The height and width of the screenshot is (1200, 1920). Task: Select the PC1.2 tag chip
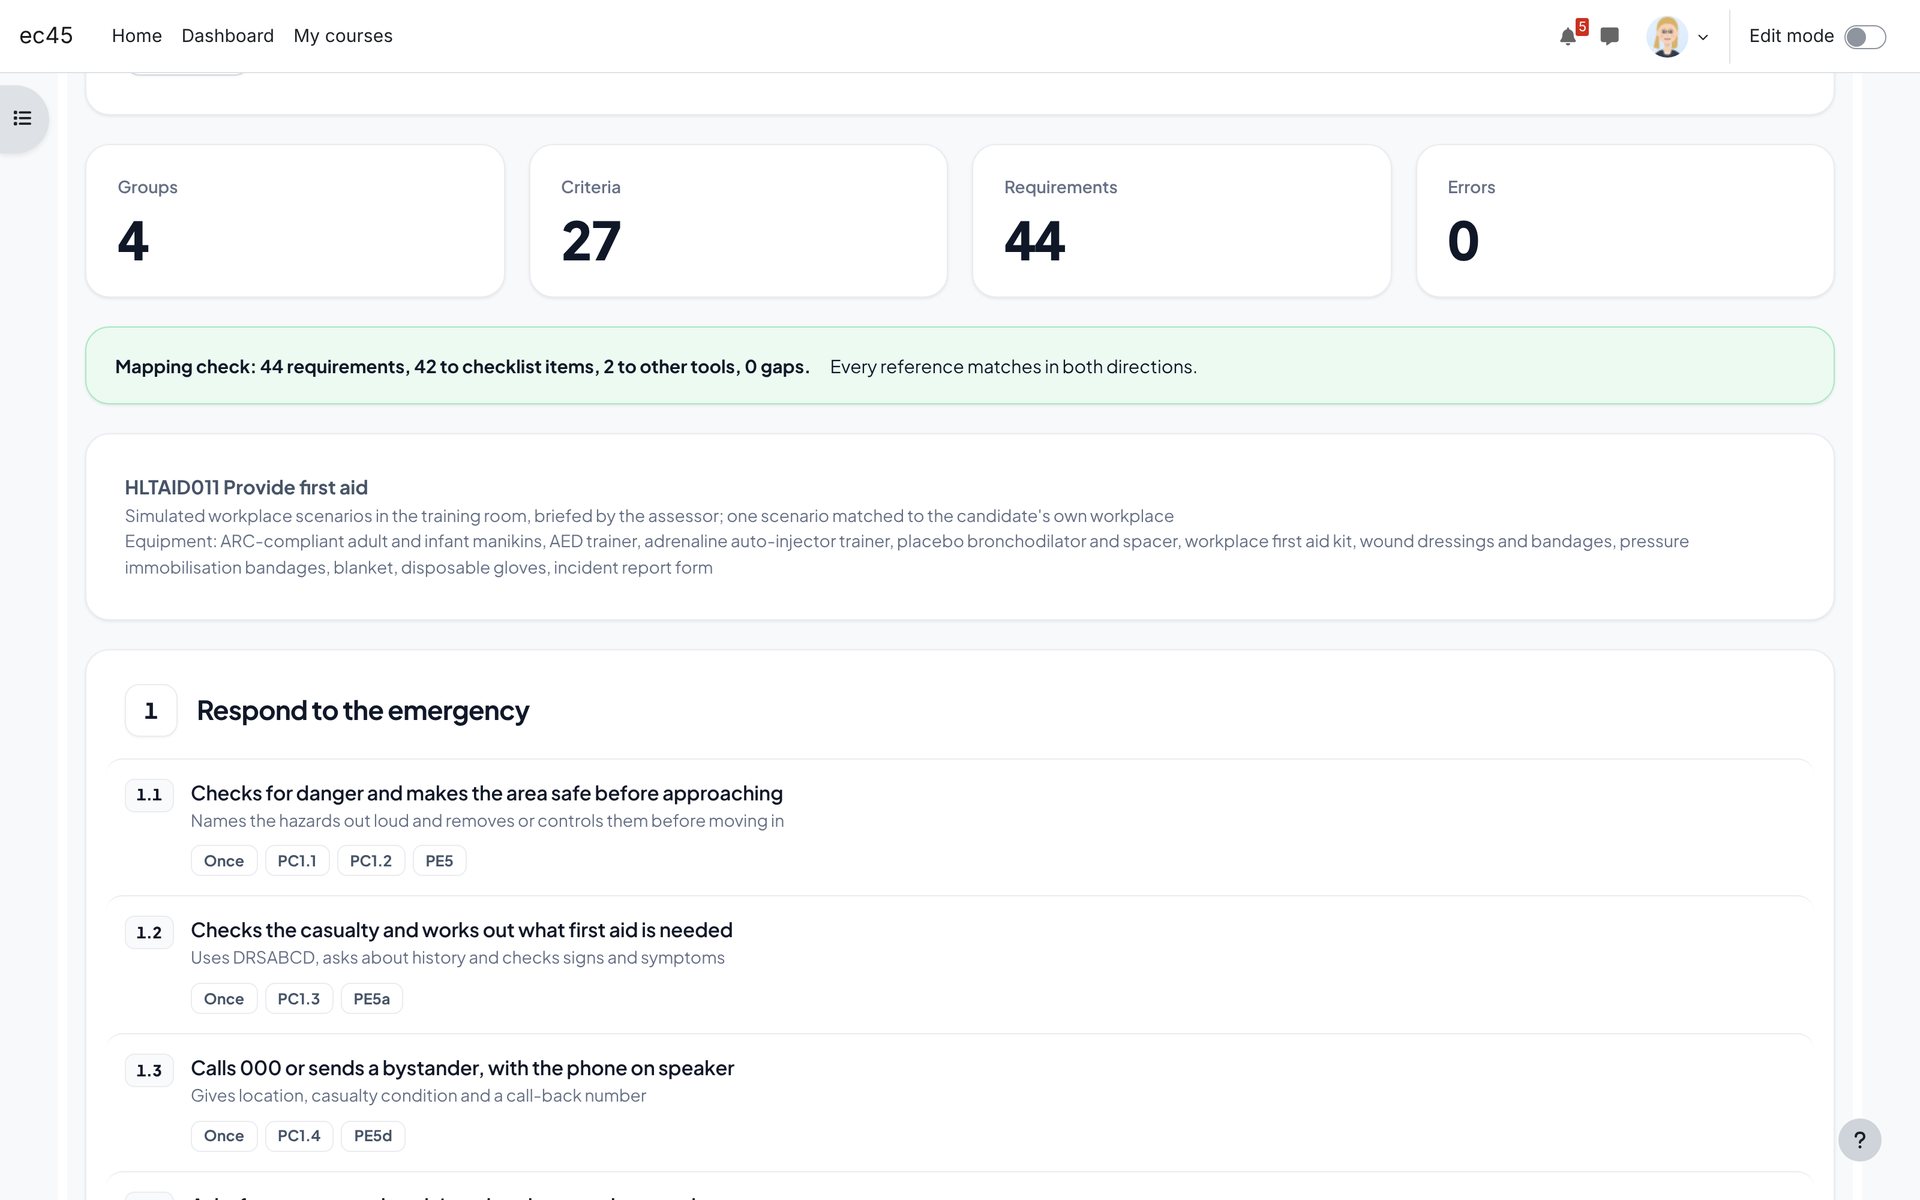[x=371, y=861]
